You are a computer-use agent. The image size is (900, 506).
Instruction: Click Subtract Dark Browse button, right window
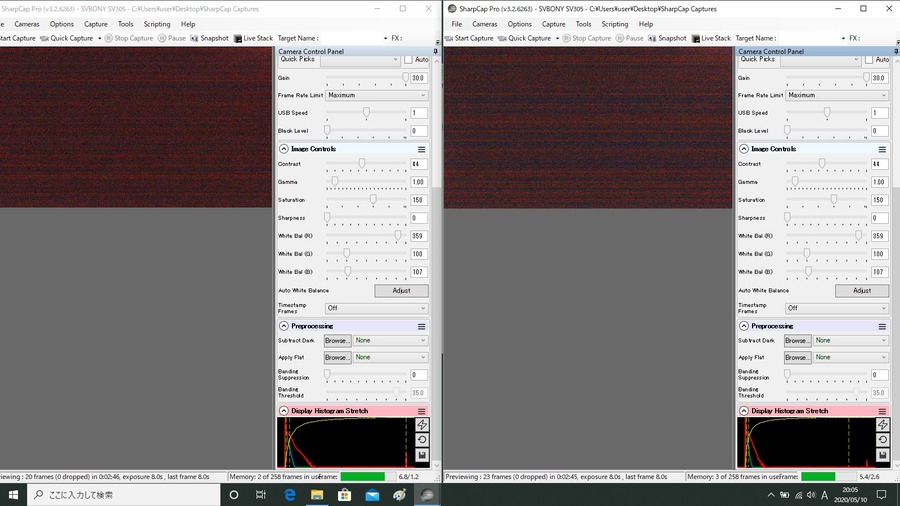click(798, 341)
